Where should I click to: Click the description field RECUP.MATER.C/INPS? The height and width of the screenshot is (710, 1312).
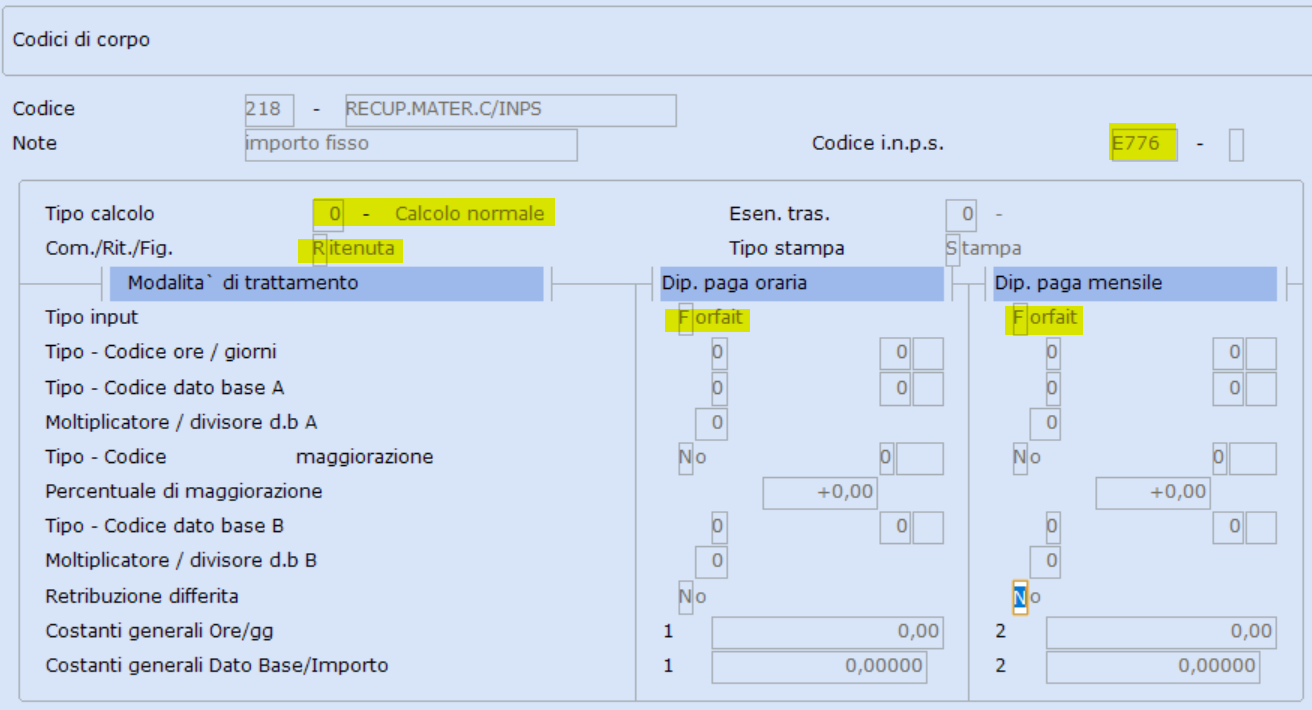pyautogui.click(x=510, y=110)
